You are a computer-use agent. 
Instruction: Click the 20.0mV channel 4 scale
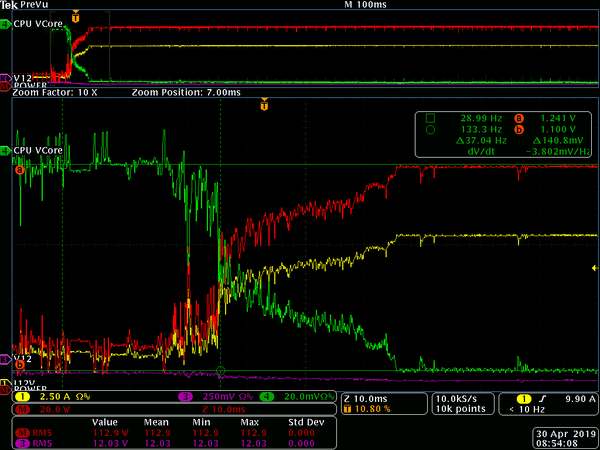302,397
